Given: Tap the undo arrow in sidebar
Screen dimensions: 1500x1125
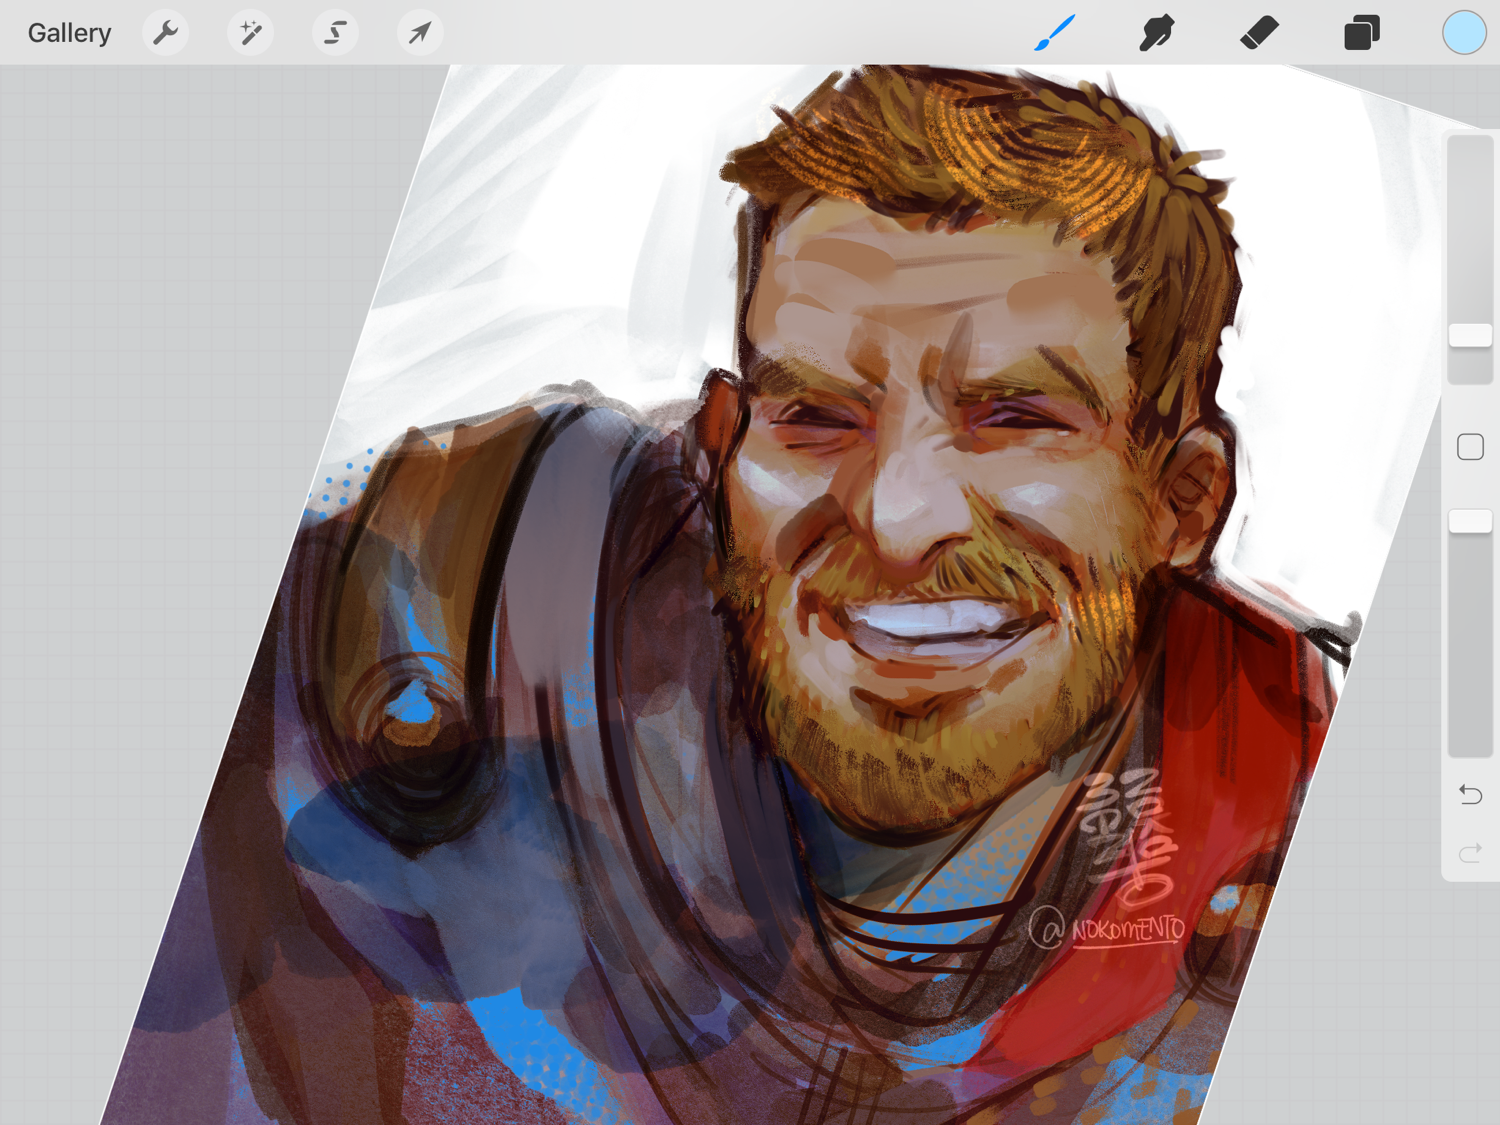Looking at the screenshot, I should pos(1470,795).
